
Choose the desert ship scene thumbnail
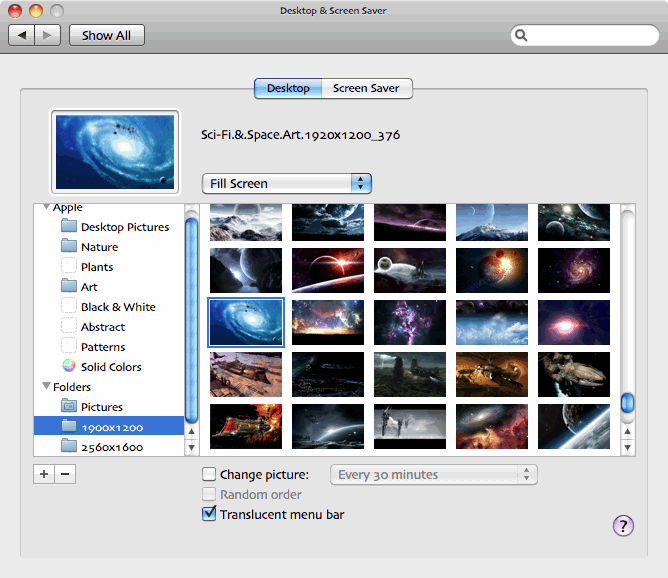246,374
